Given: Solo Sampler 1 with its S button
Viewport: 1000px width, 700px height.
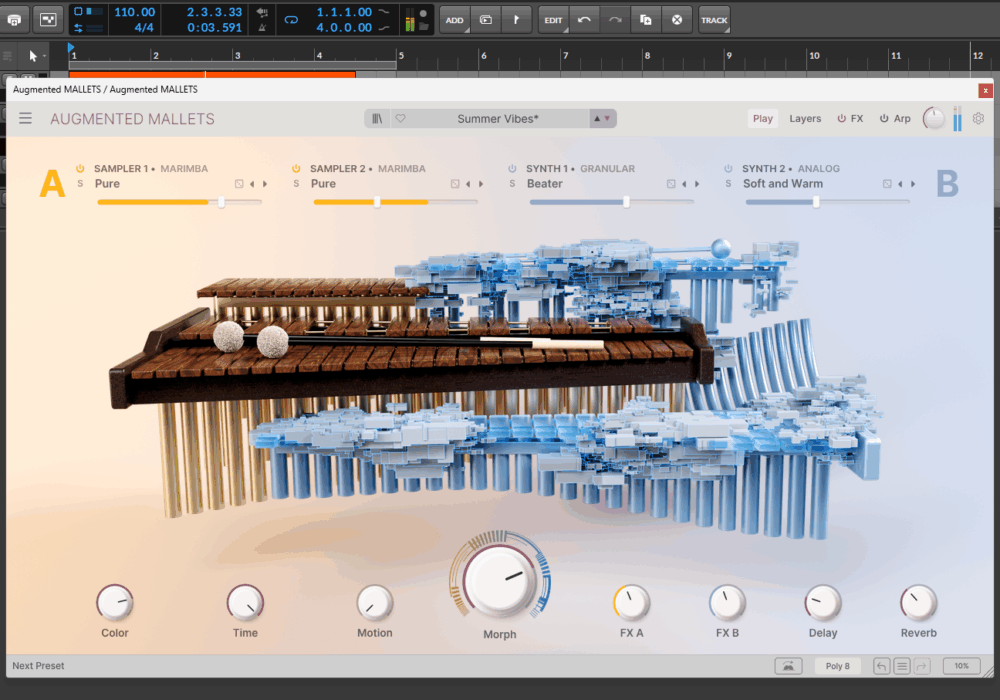Looking at the screenshot, I should (x=80, y=184).
